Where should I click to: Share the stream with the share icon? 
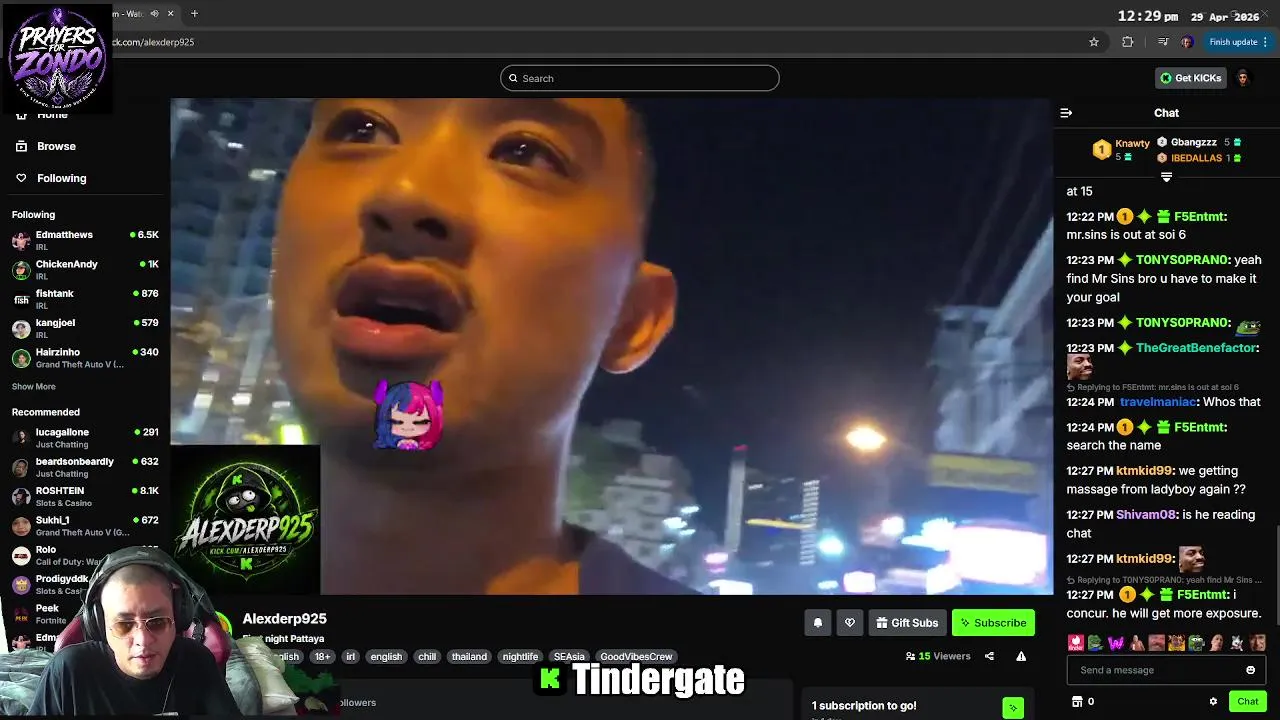pos(989,656)
